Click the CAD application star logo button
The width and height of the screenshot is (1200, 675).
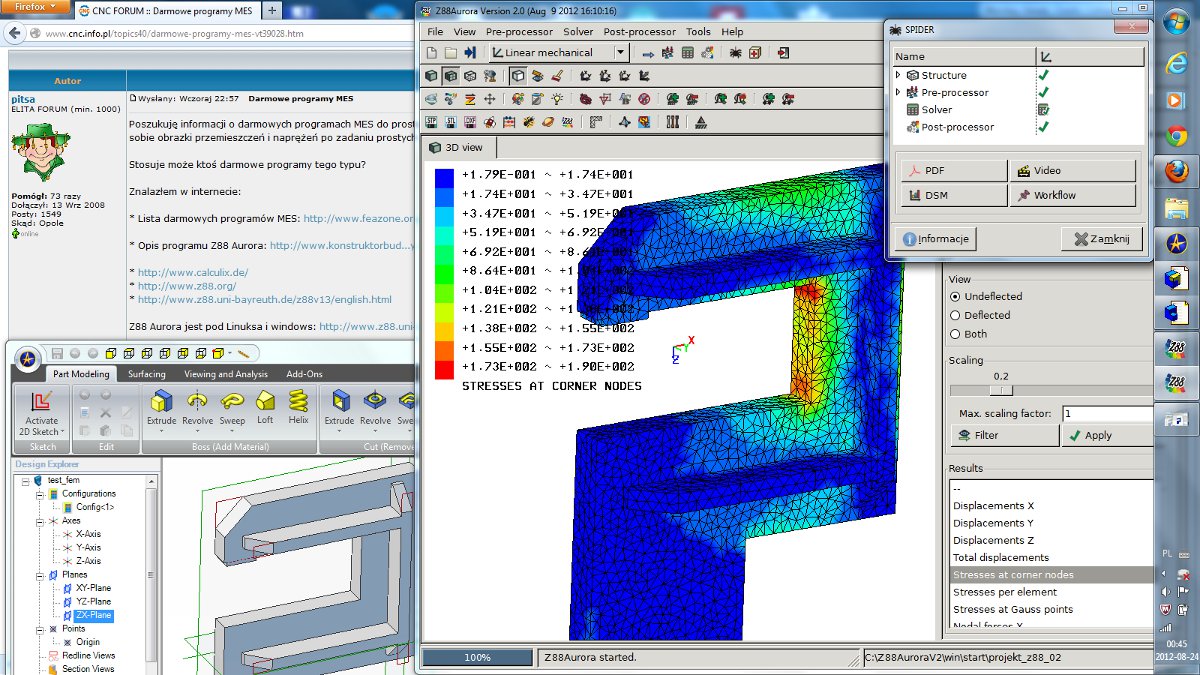pos(28,357)
